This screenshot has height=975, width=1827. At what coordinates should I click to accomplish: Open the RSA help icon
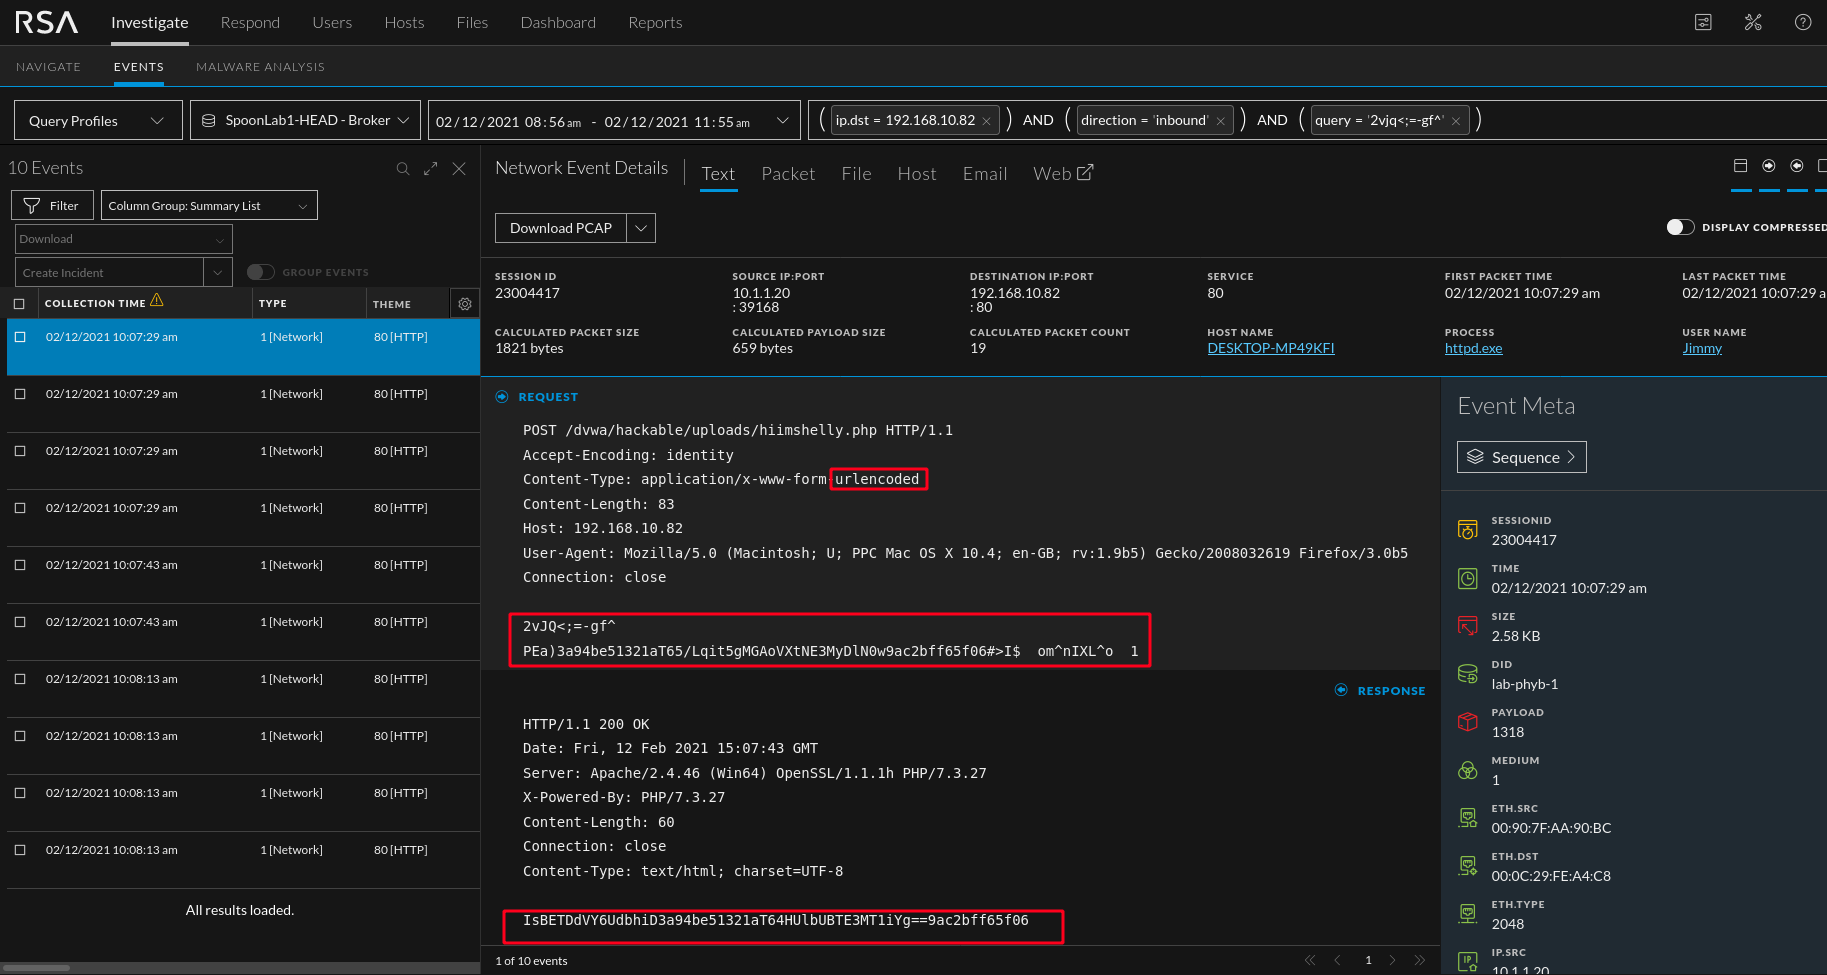click(1803, 22)
